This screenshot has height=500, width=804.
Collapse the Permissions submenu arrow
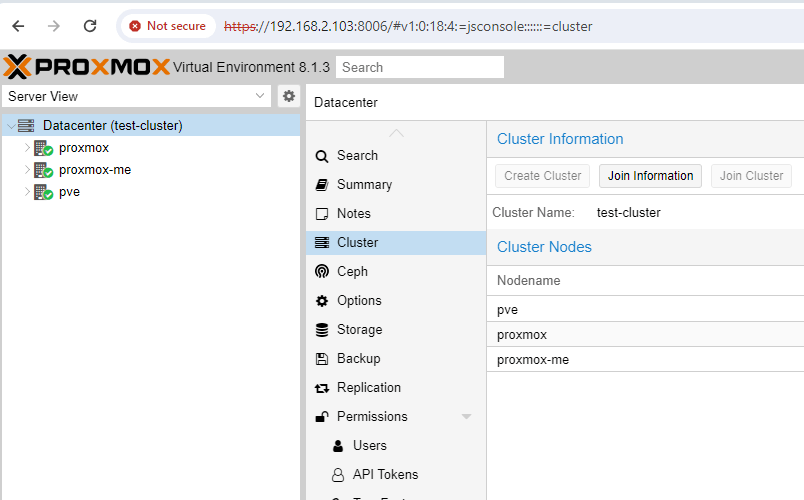(466, 416)
